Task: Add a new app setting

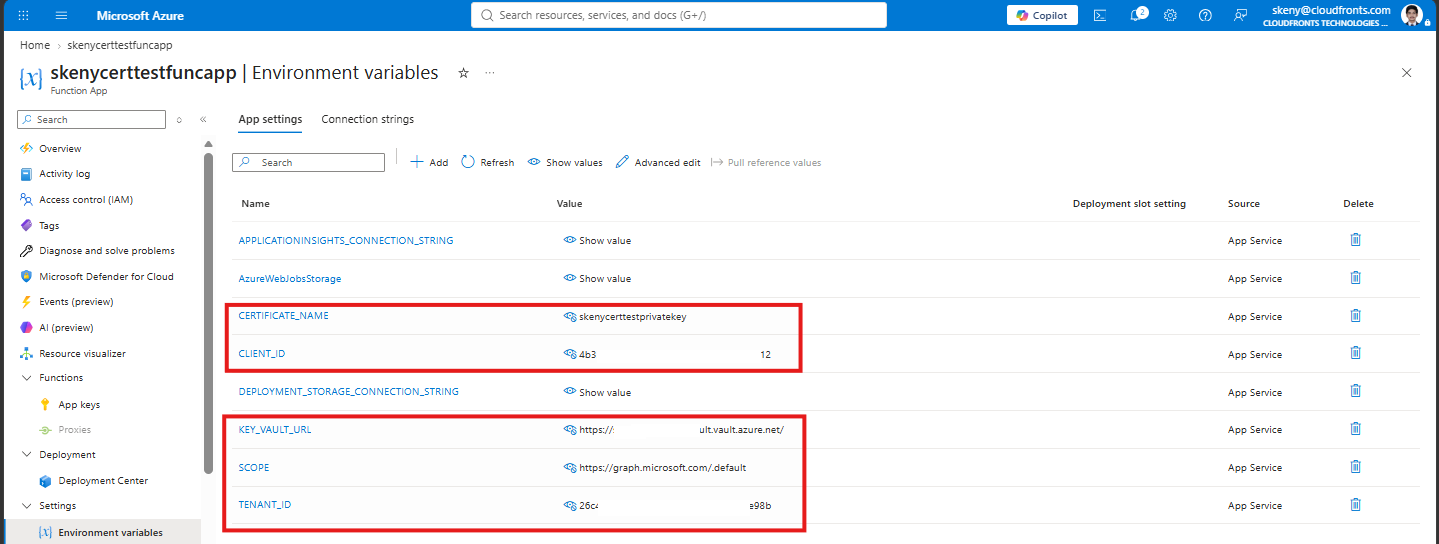Action: pos(430,162)
